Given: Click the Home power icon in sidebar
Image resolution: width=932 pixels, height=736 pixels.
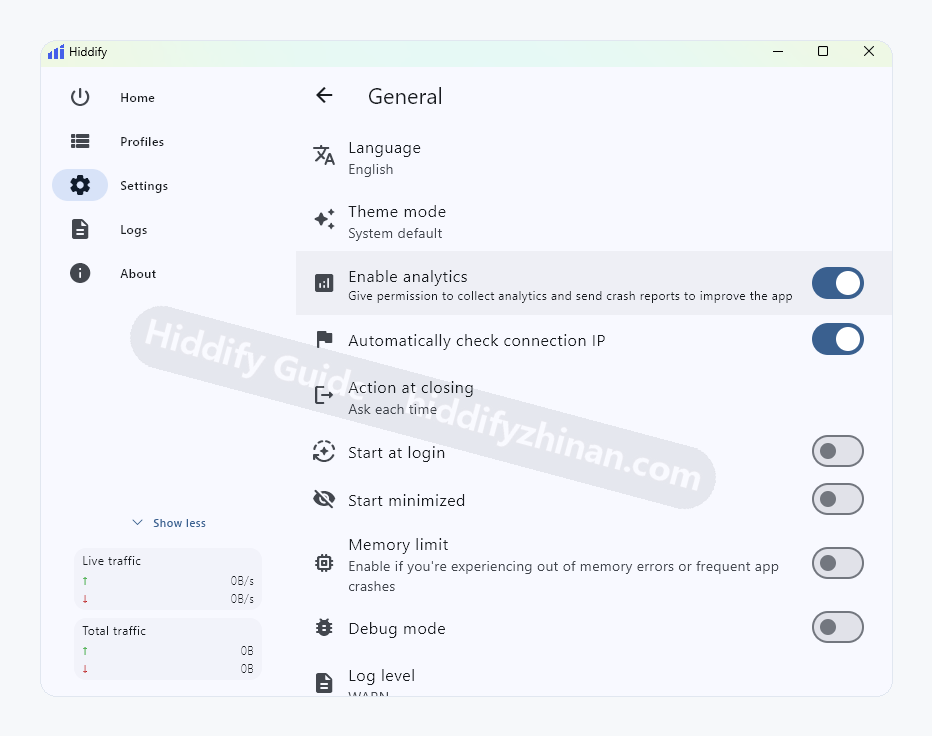Looking at the screenshot, I should coord(80,97).
